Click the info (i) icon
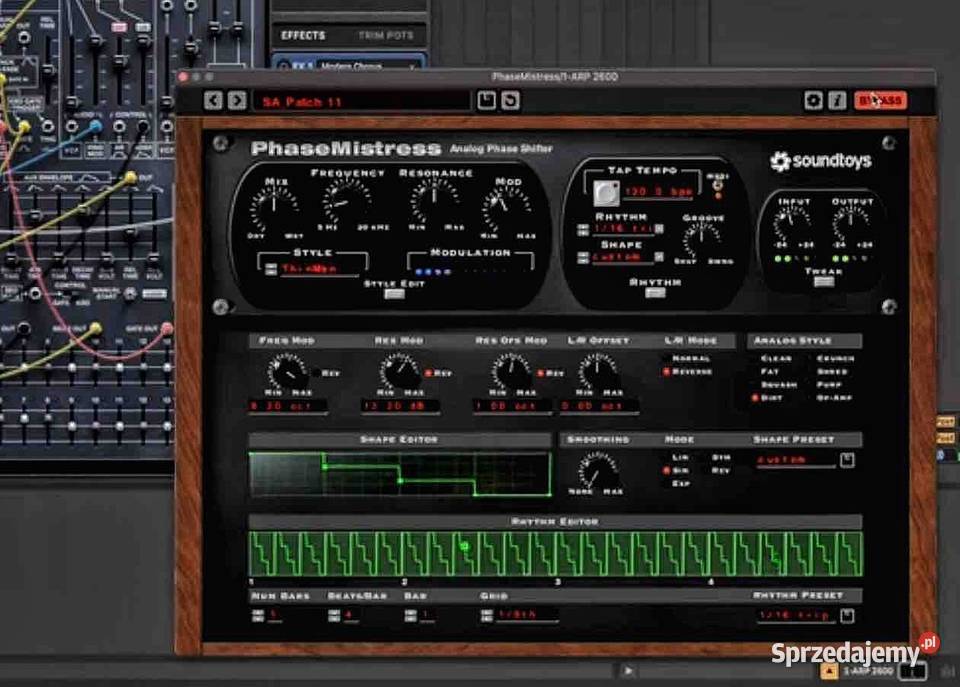The height and width of the screenshot is (687, 960). click(x=835, y=99)
